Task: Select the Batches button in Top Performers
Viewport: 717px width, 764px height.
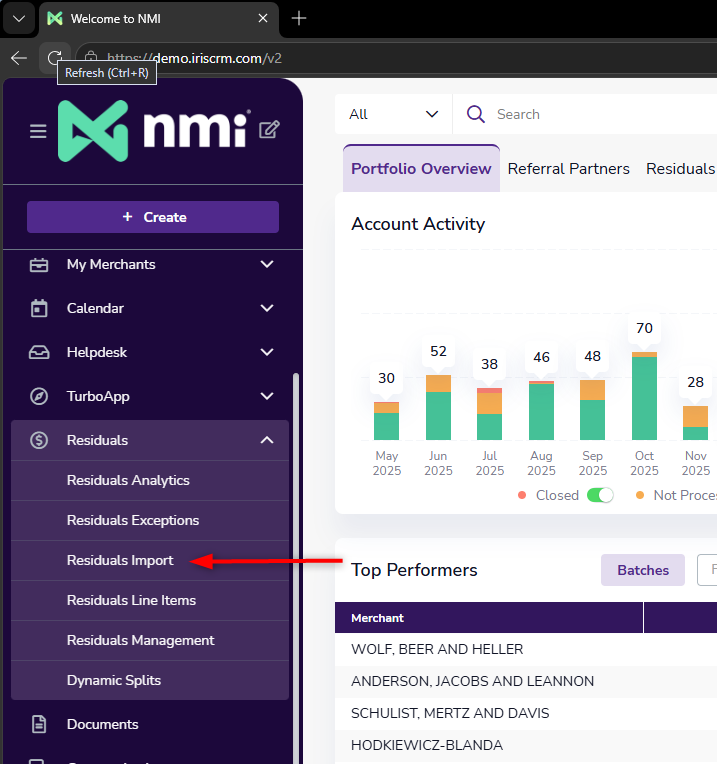Action: click(643, 570)
